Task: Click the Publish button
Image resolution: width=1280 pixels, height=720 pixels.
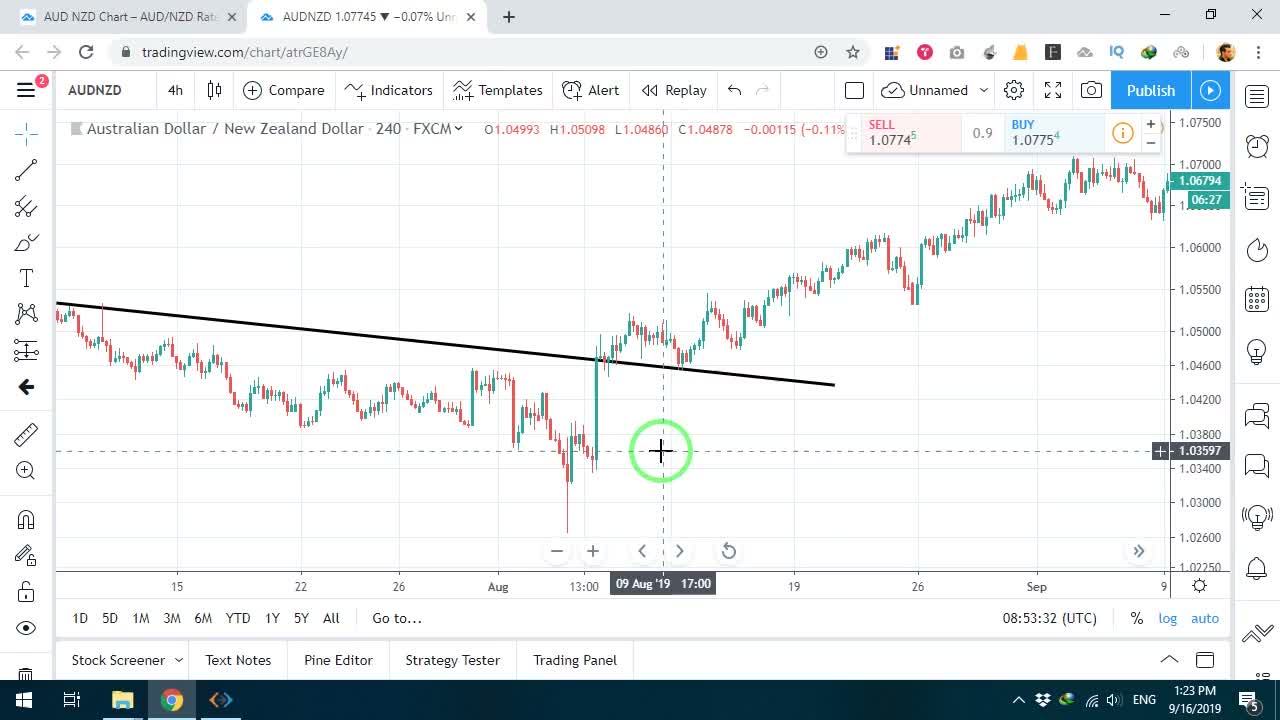Action: click(1151, 90)
